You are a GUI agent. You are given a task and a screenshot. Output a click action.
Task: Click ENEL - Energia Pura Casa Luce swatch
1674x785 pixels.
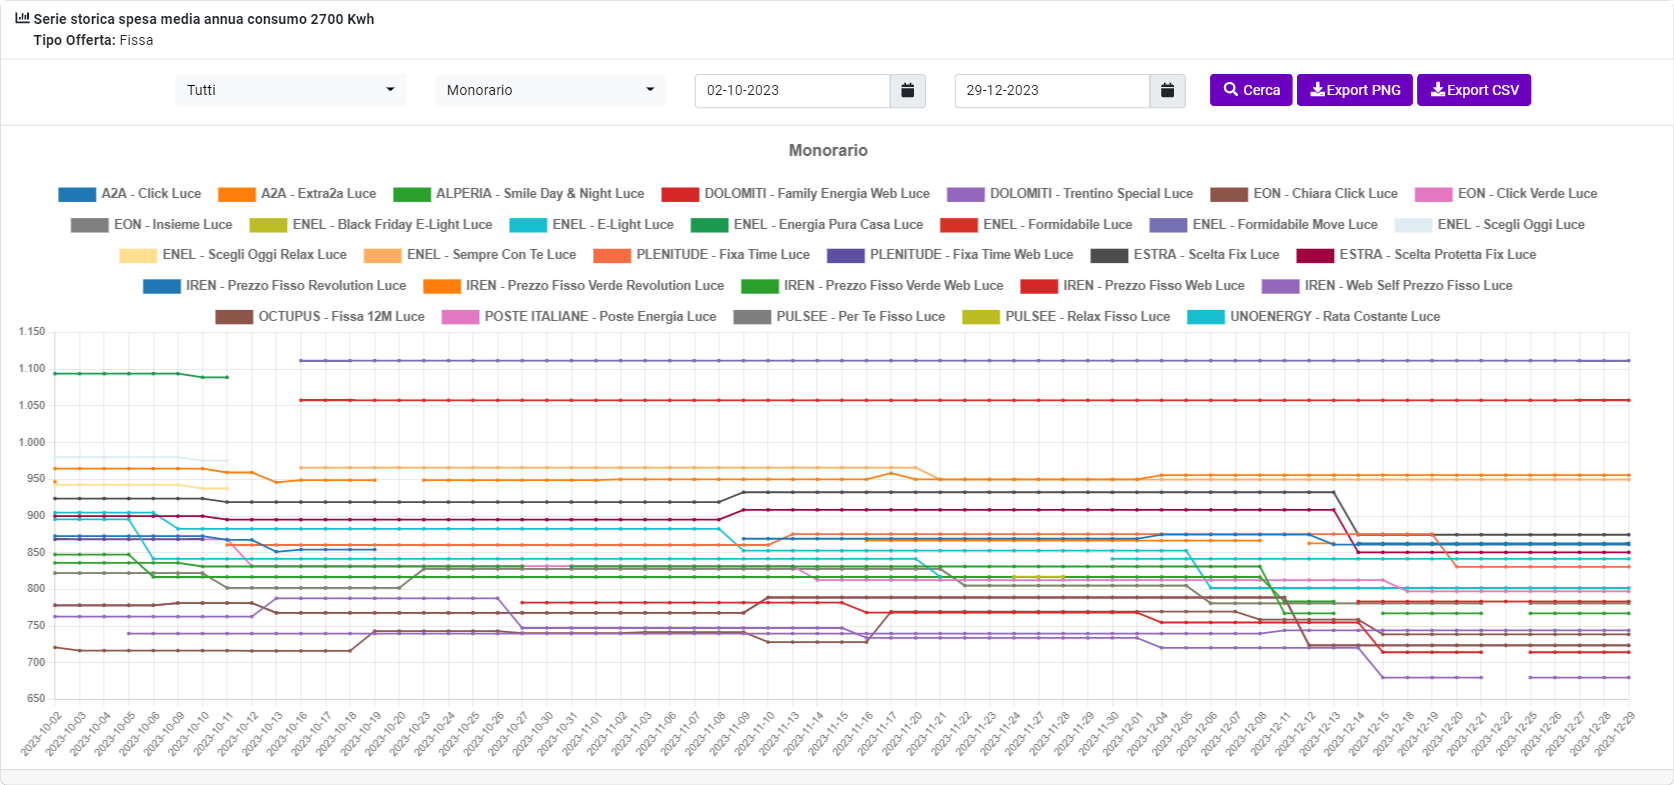pos(710,225)
